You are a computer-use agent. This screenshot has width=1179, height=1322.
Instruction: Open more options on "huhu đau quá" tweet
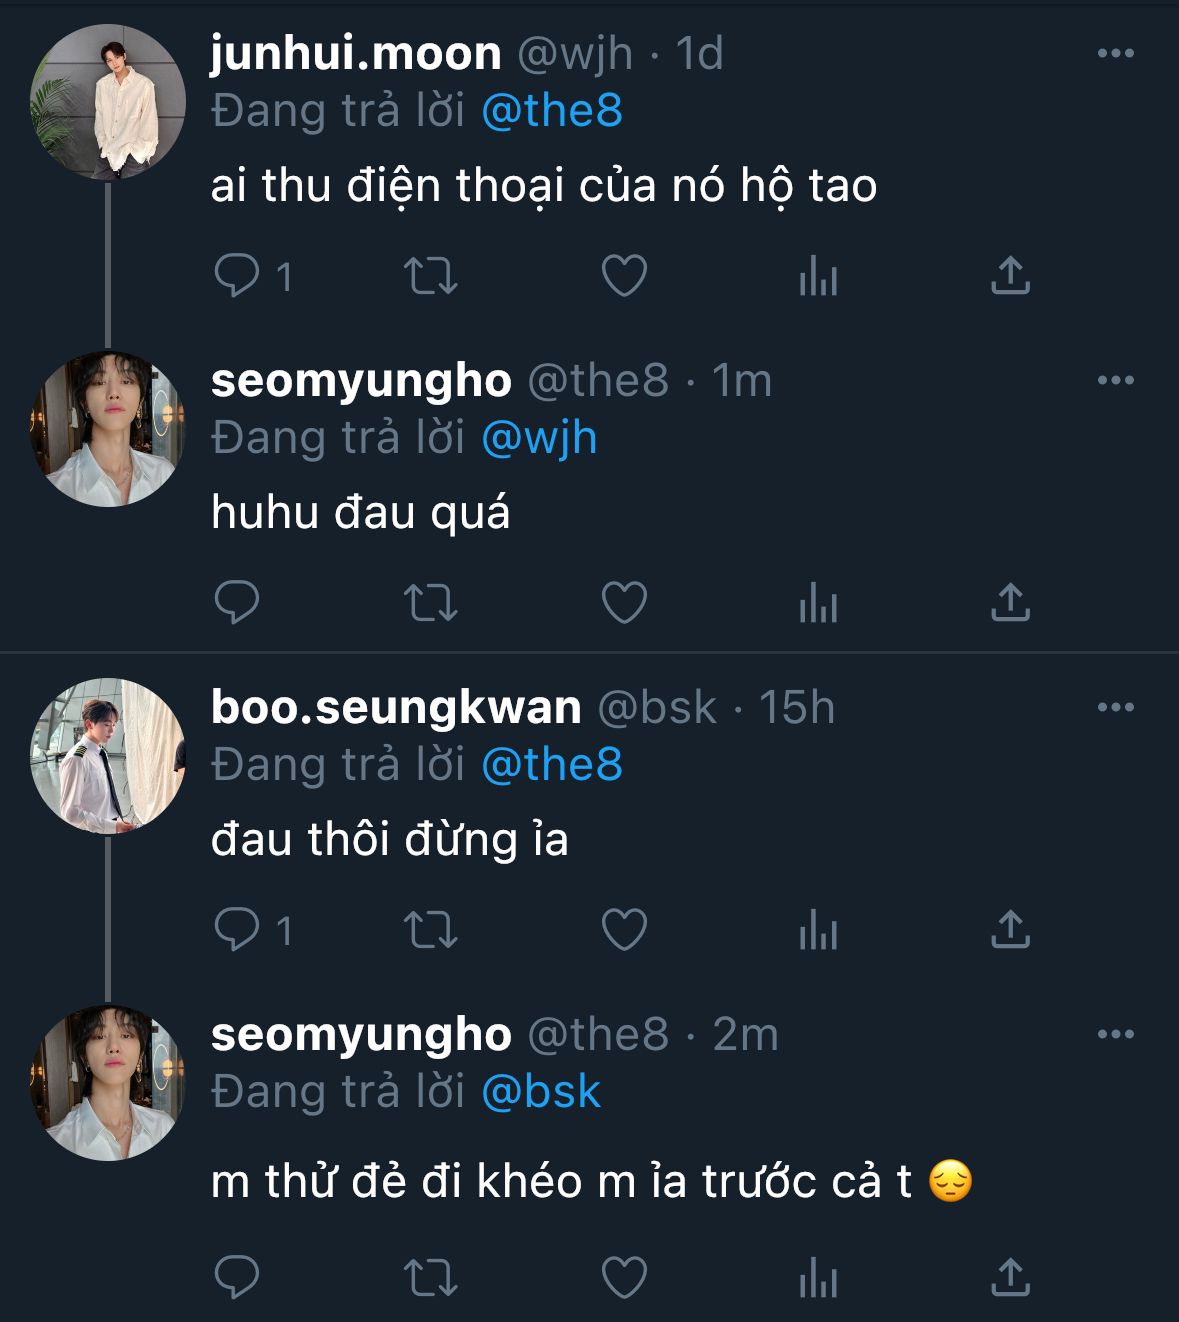click(x=1115, y=380)
